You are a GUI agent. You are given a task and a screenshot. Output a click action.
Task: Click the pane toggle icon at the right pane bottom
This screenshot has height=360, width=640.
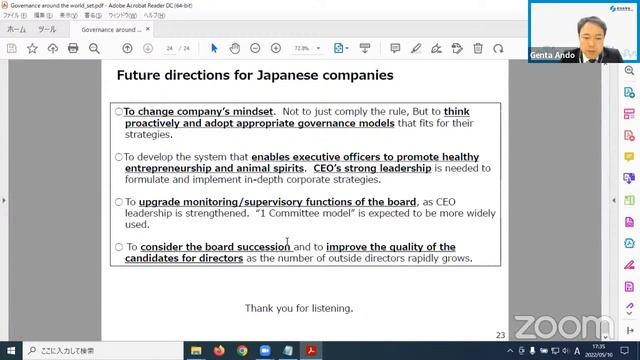click(x=629, y=330)
